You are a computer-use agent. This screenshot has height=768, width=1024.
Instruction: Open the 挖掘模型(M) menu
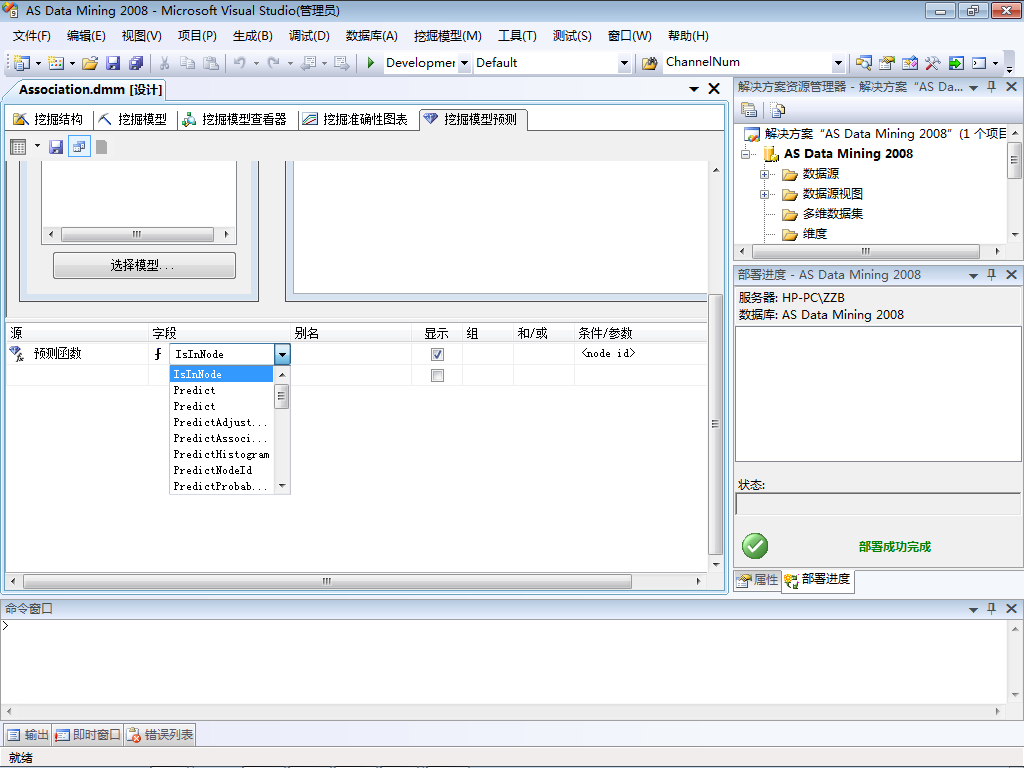(447, 36)
